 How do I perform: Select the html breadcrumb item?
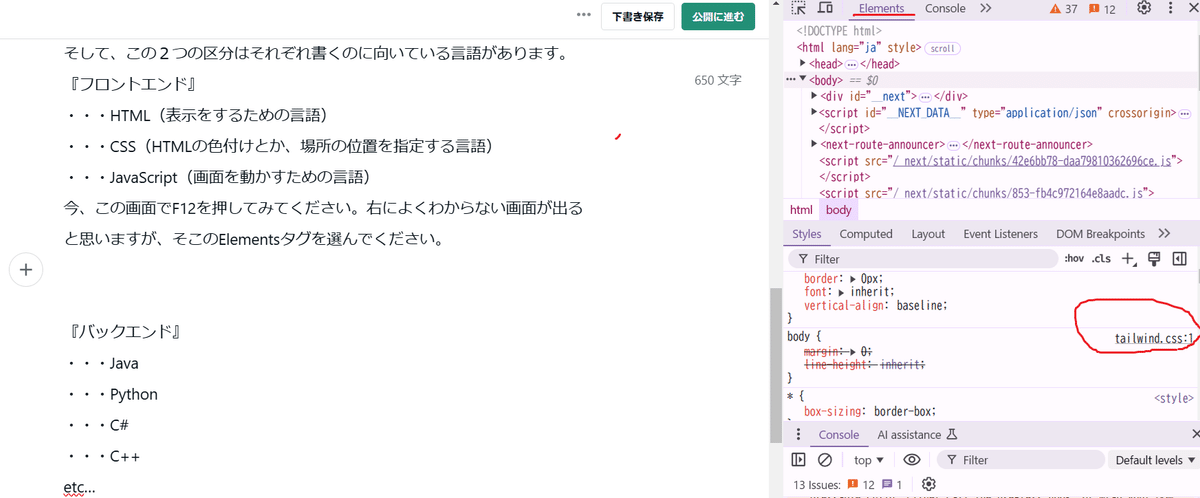801,210
